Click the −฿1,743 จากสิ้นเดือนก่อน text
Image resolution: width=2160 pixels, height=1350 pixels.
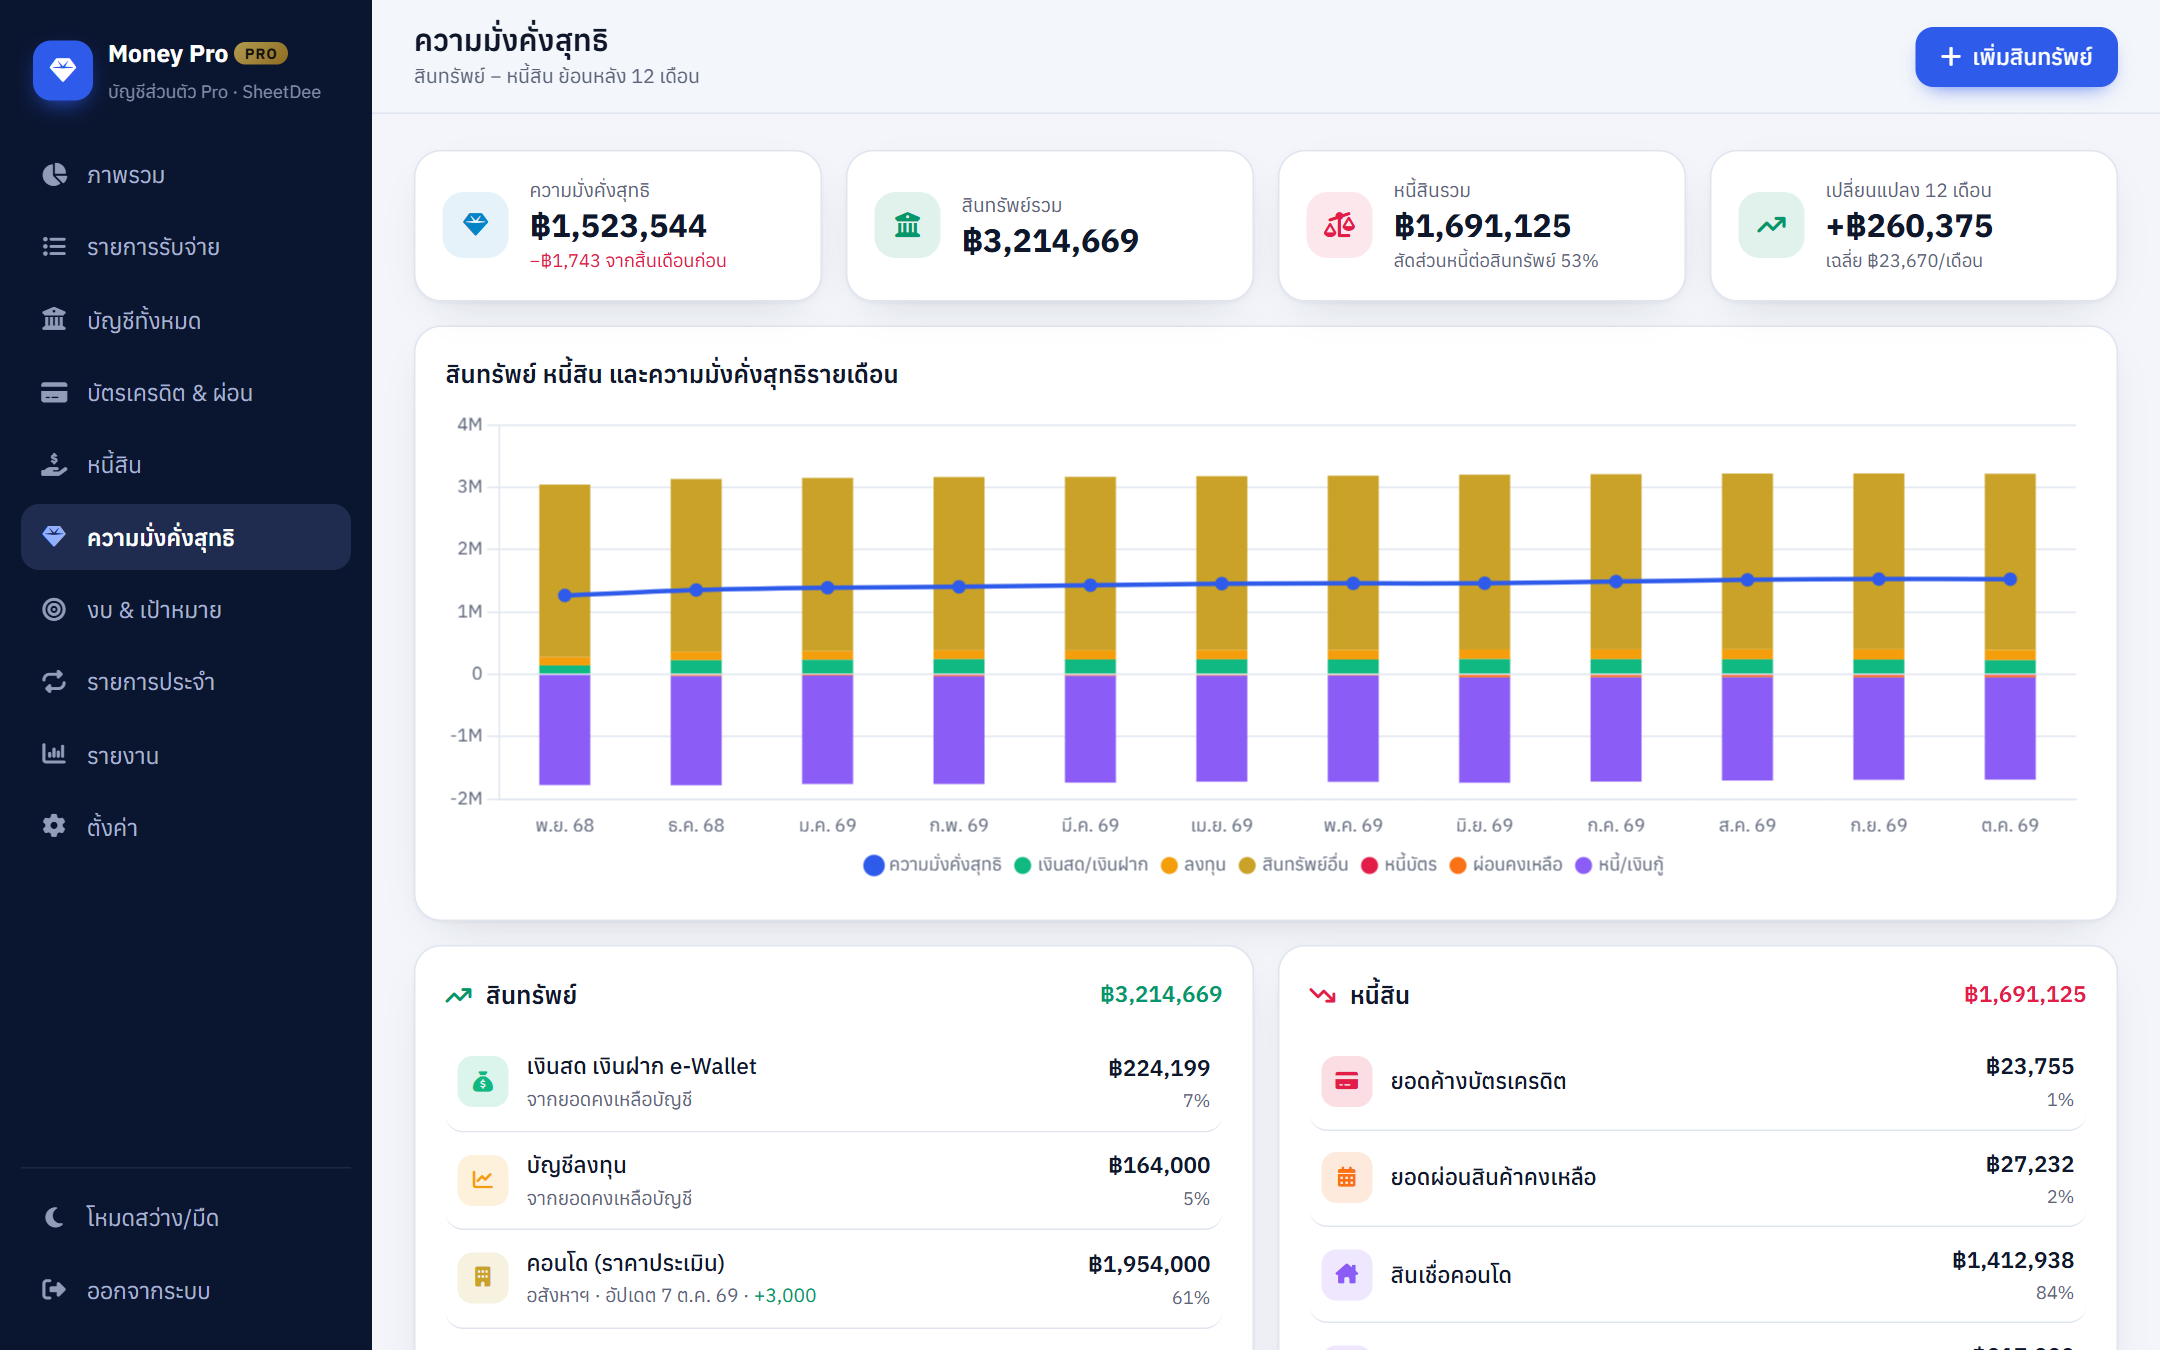tap(628, 261)
